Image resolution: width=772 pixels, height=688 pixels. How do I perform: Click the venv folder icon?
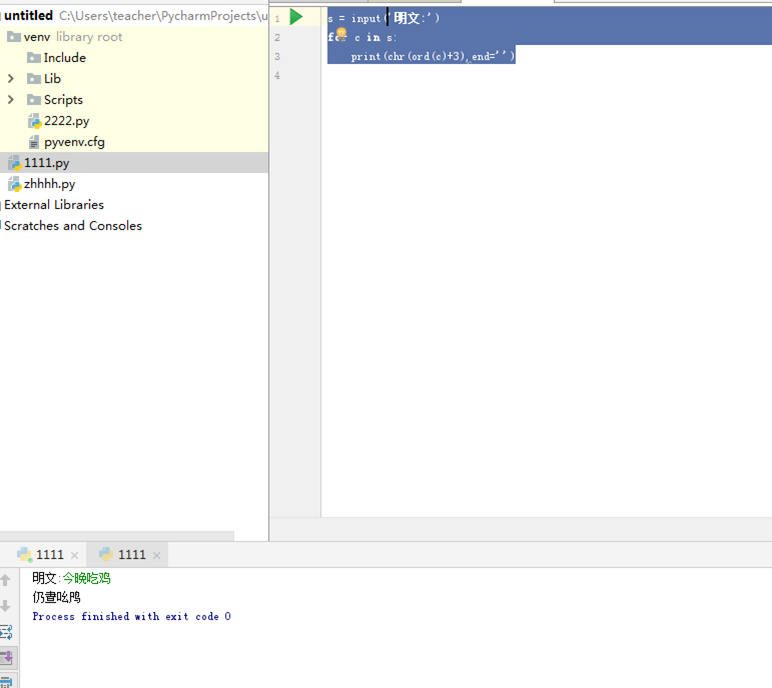point(14,37)
